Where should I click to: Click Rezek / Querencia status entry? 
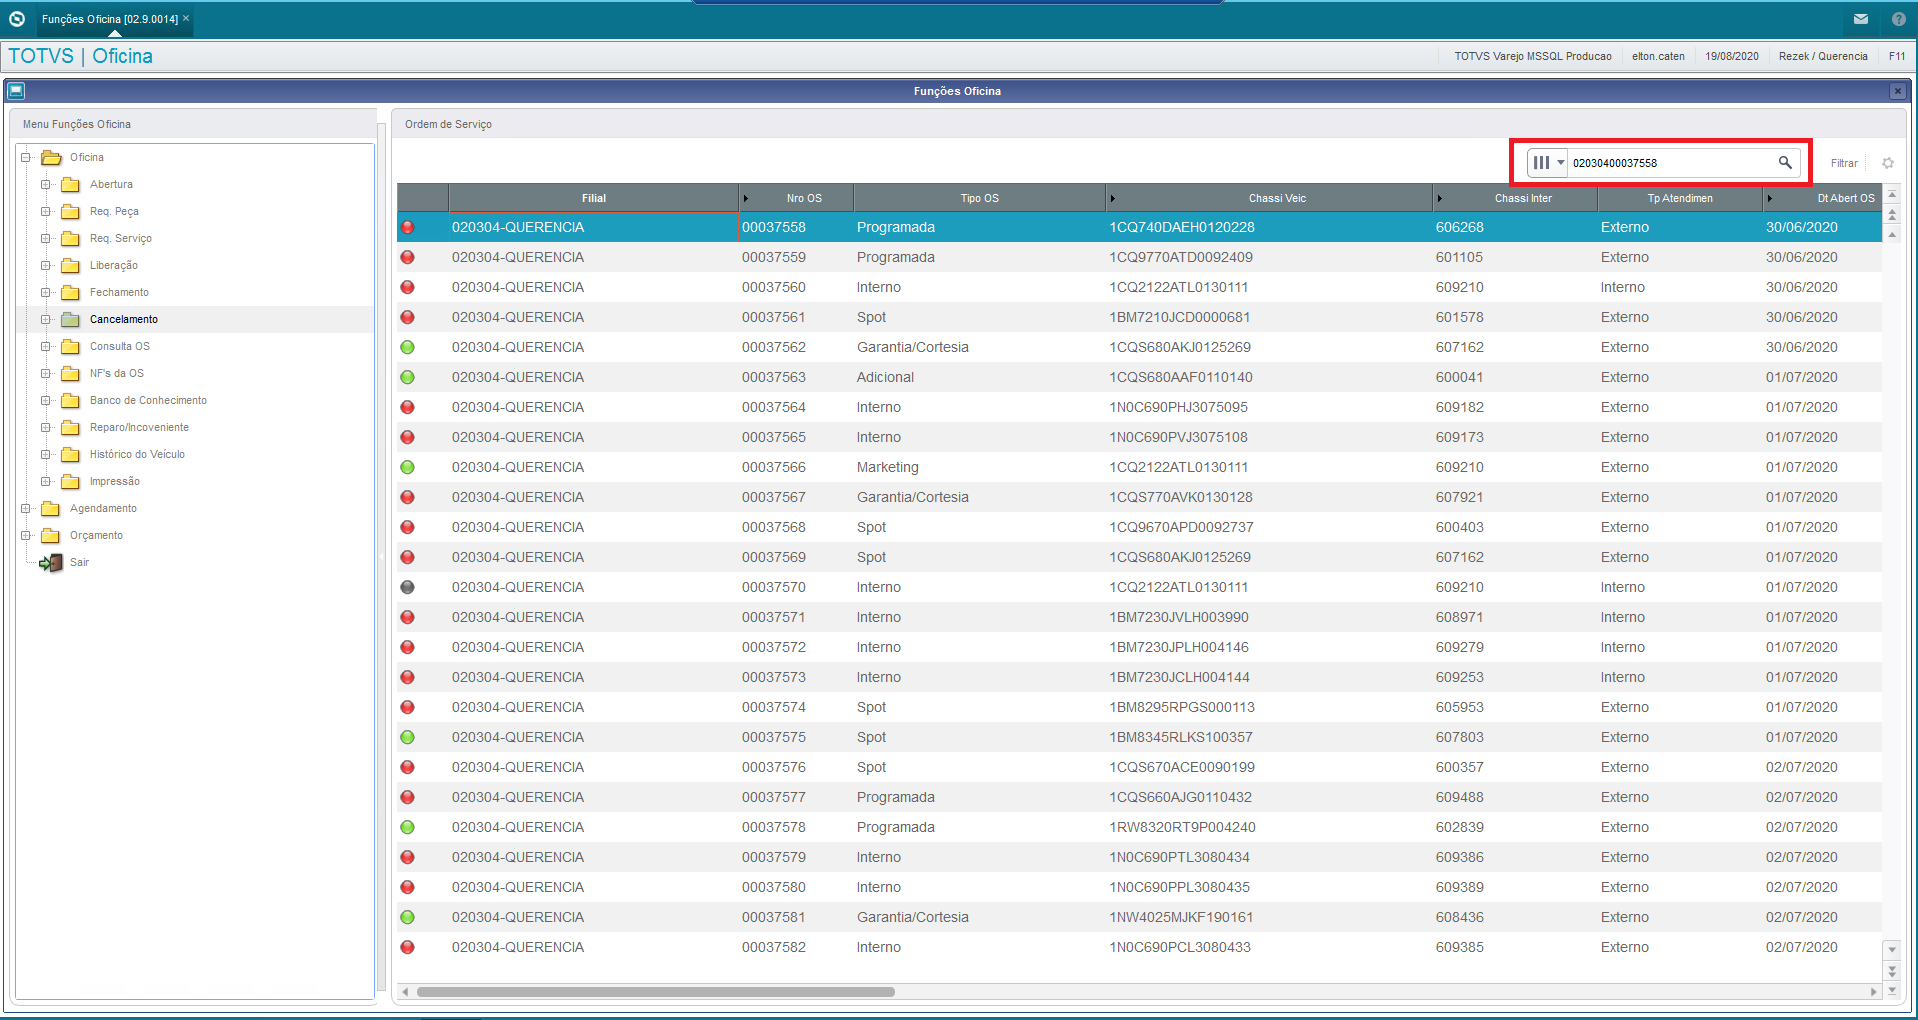pyautogui.click(x=1823, y=56)
